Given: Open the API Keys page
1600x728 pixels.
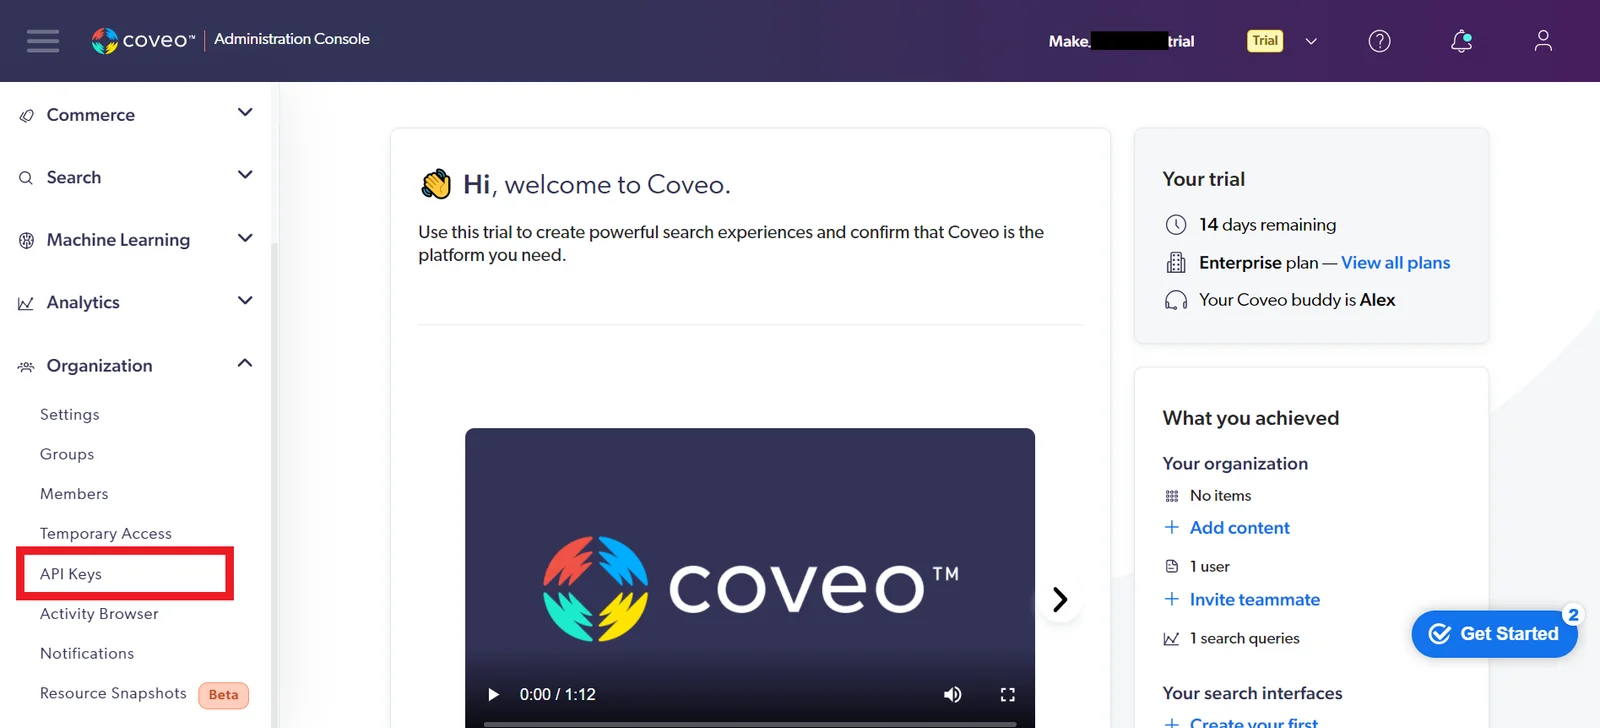Looking at the screenshot, I should coord(71,574).
